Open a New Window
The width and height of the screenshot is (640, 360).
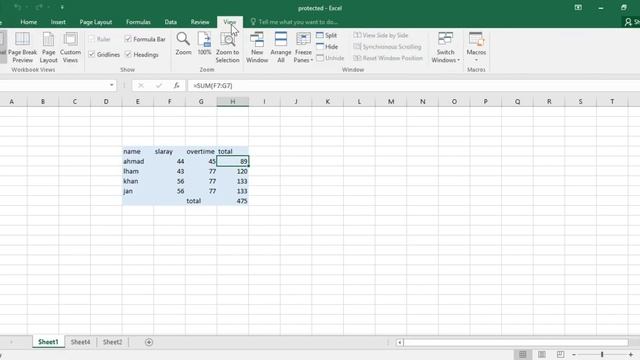tap(257, 47)
